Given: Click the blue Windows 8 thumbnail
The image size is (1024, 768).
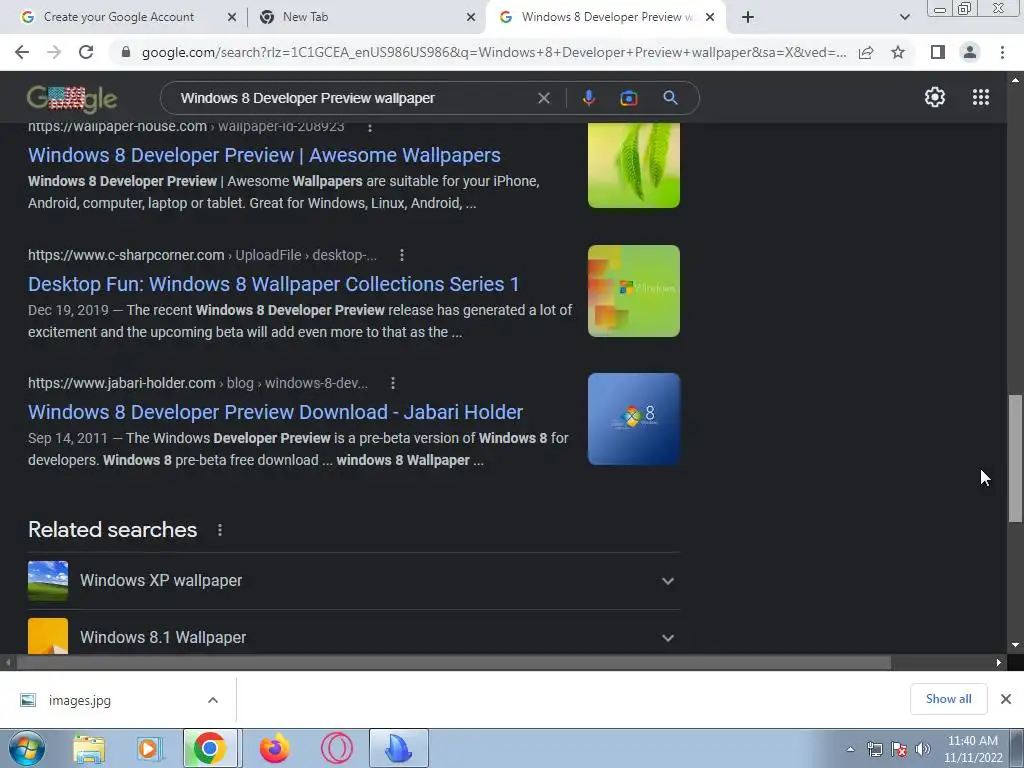Looking at the screenshot, I should click(633, 419).
